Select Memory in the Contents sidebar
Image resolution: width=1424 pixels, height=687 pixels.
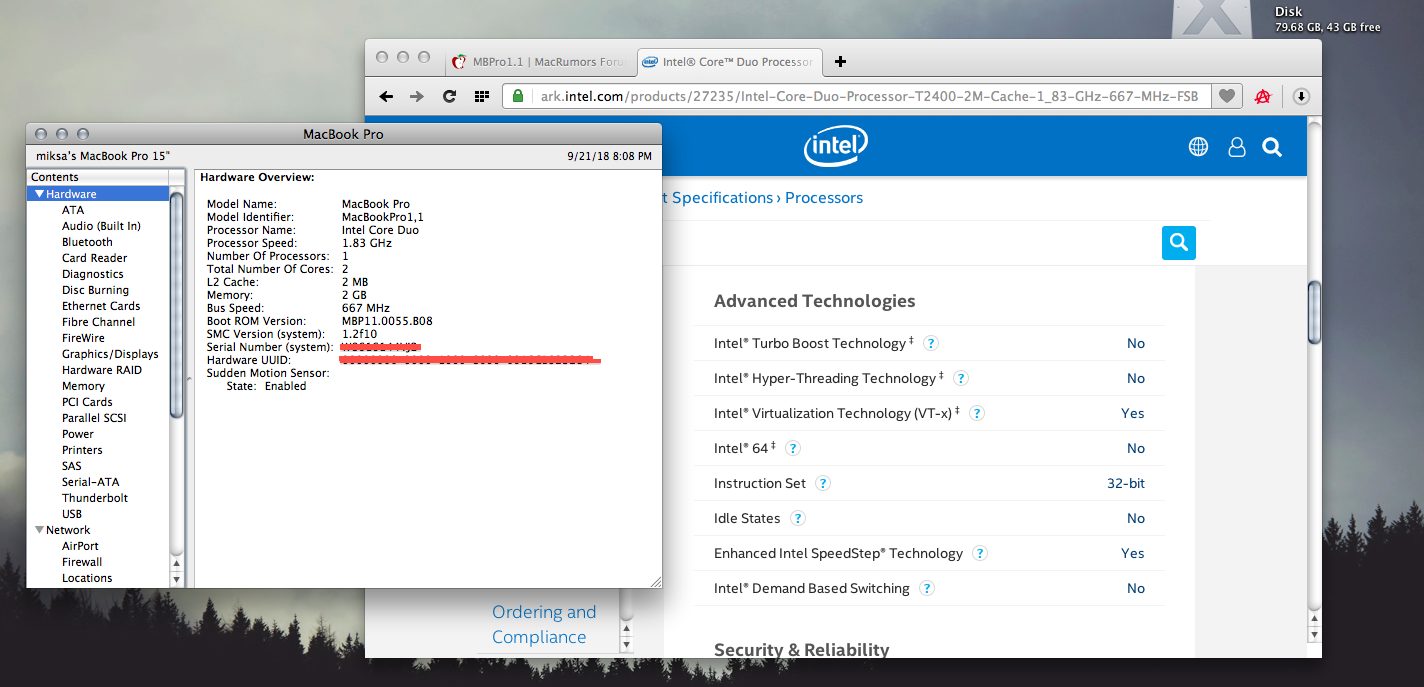click(x=83, y=386)
